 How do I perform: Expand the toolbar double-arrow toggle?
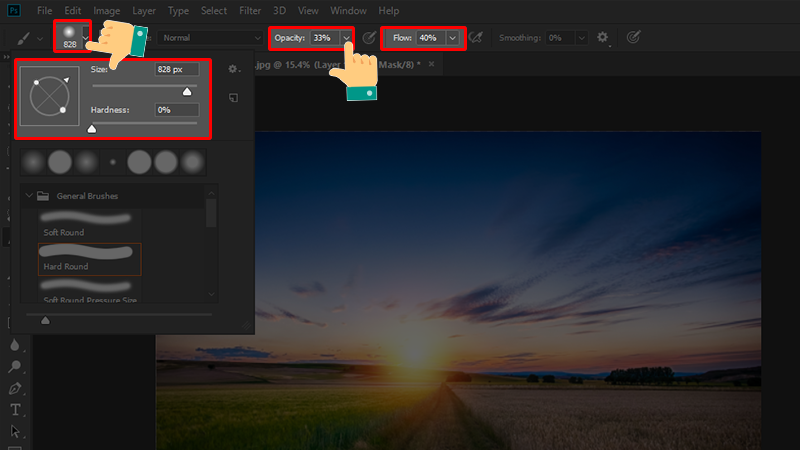coord(6,57)
